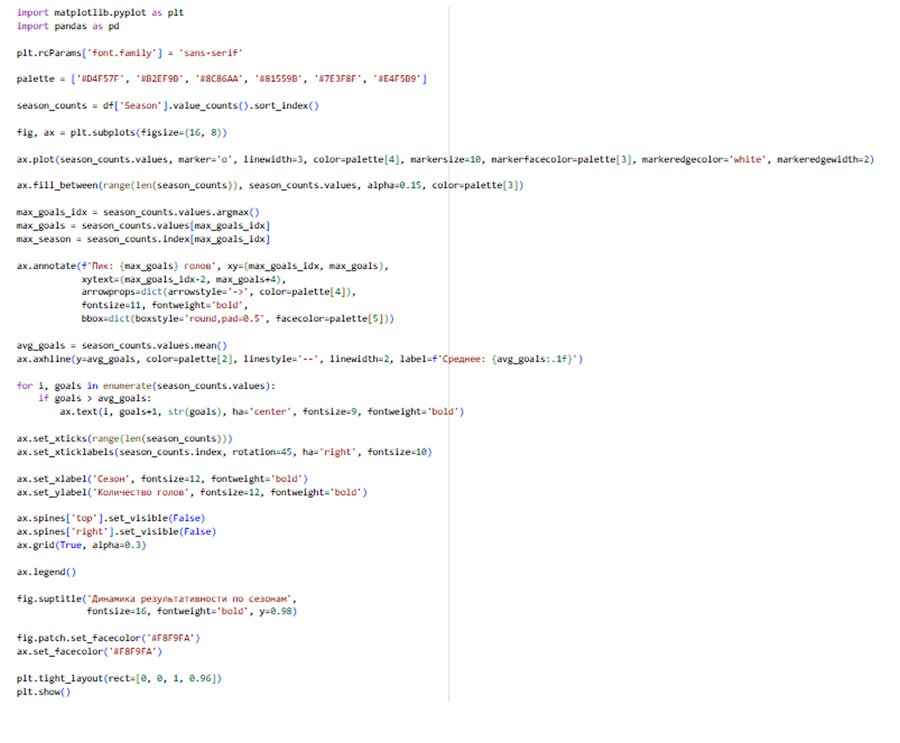Viewport: 900px width, 743px height.
Task: Click the ax.plot season_counts.values line
Action: tap(445, 159)
